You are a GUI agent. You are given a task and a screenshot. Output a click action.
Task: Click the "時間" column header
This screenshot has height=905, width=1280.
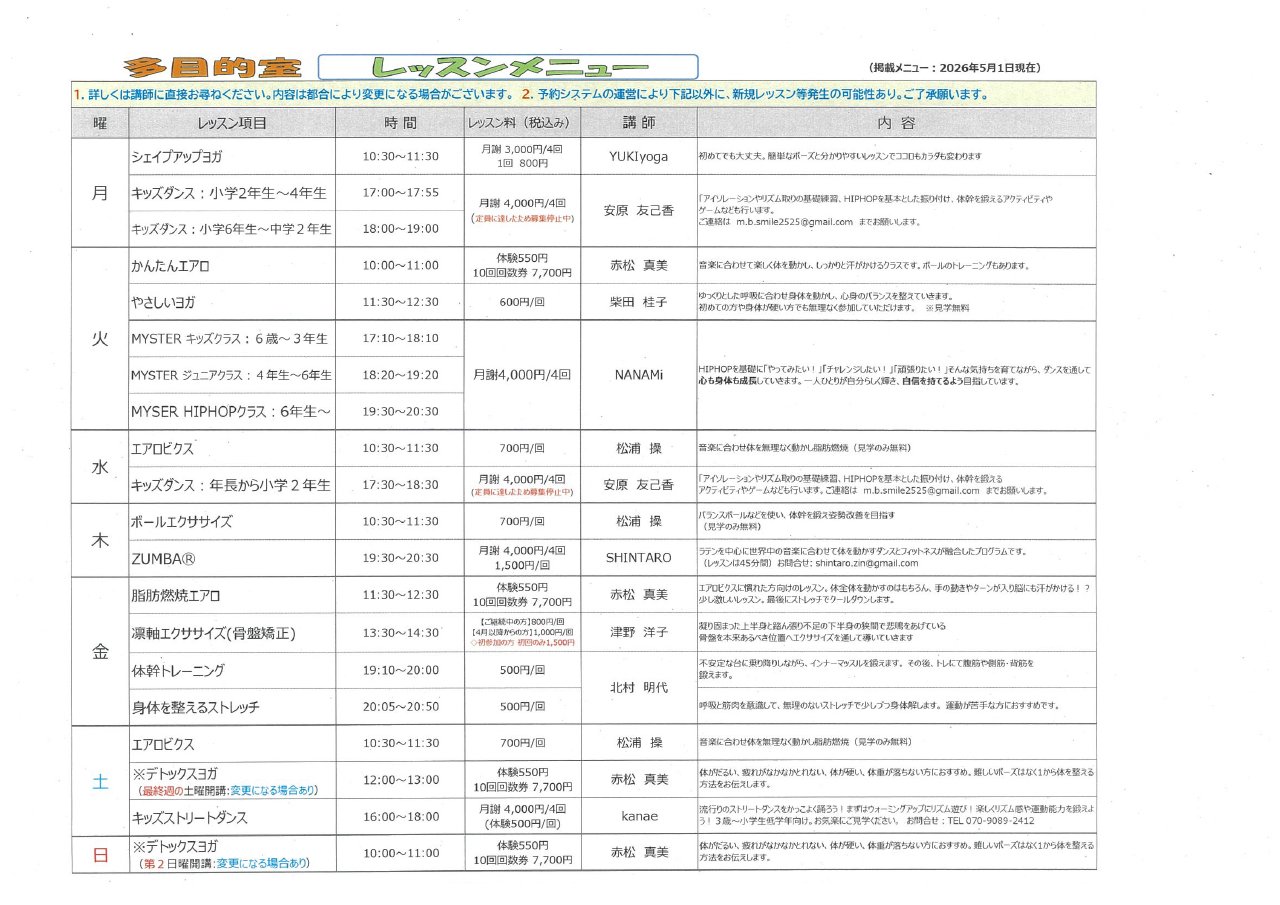pos(400,123)
